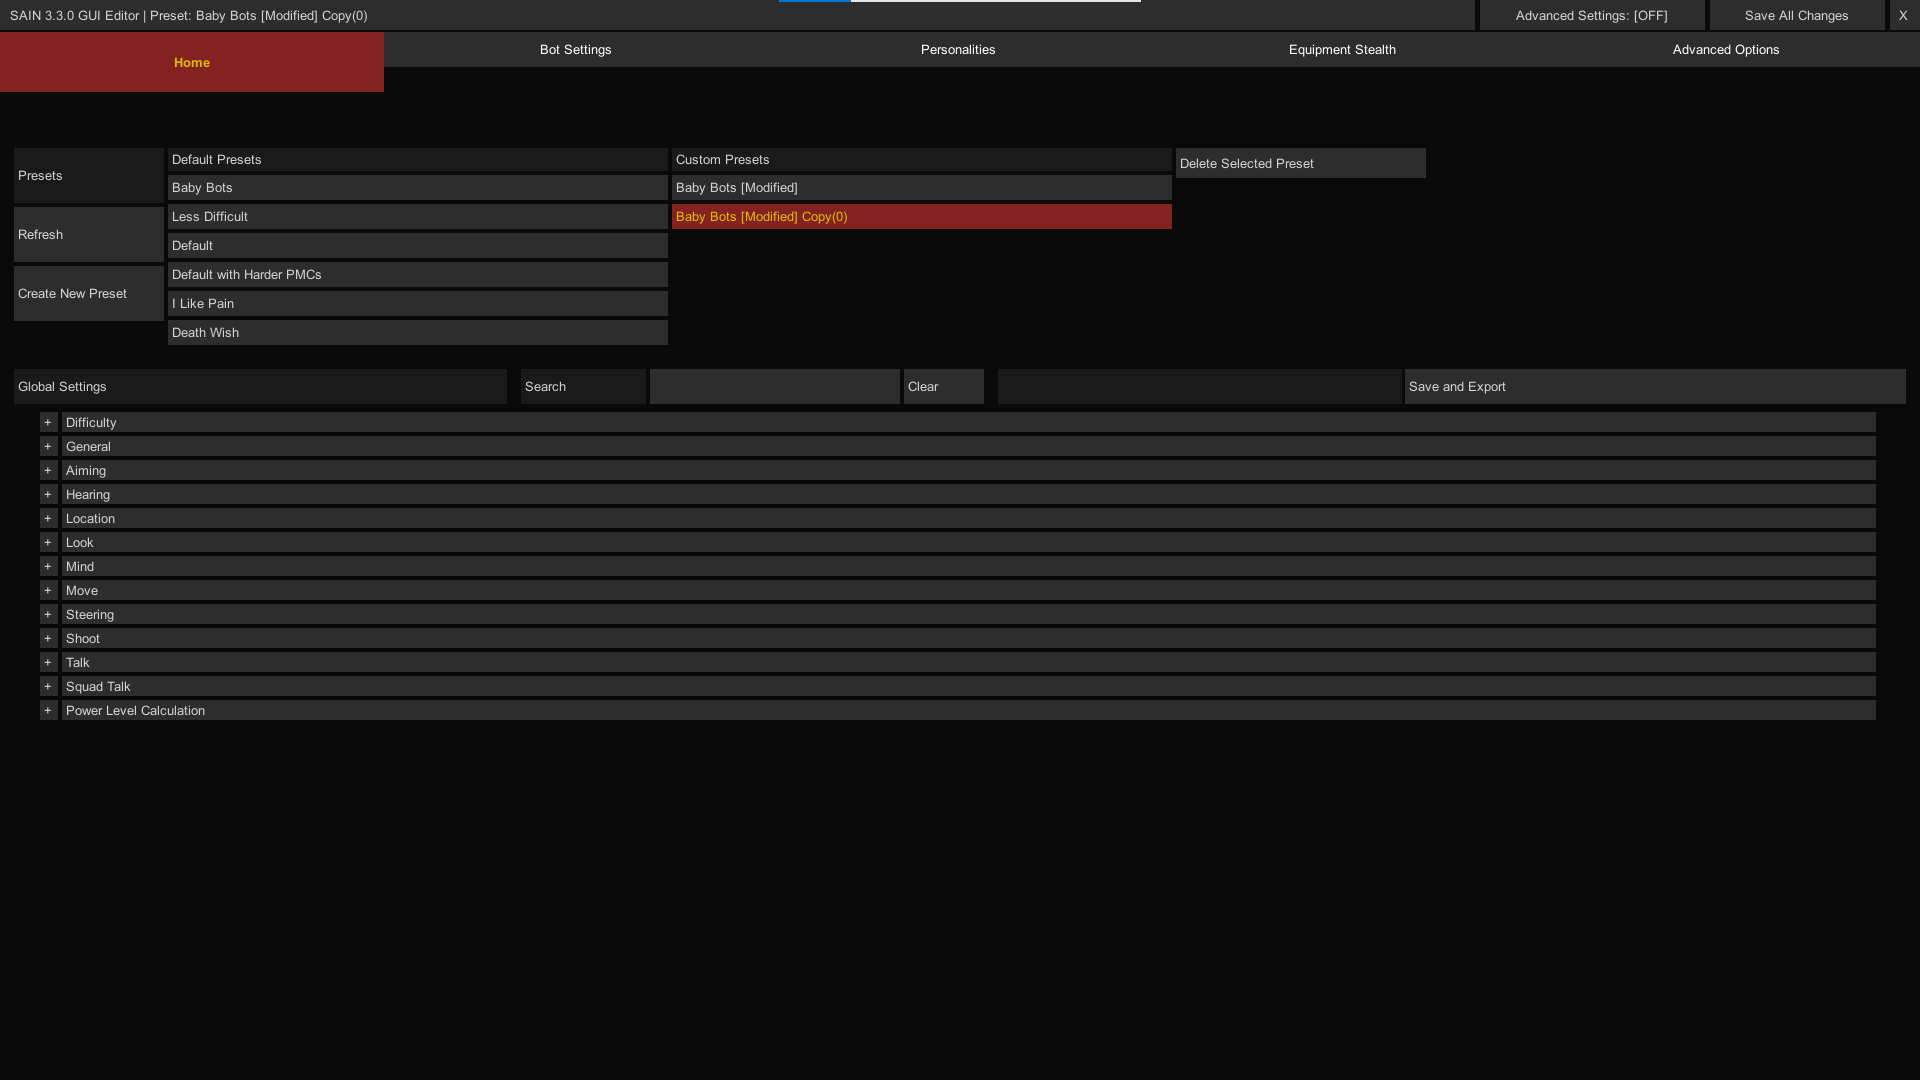Click the Steering row label
The image size is (1920, 1080).
969,615
